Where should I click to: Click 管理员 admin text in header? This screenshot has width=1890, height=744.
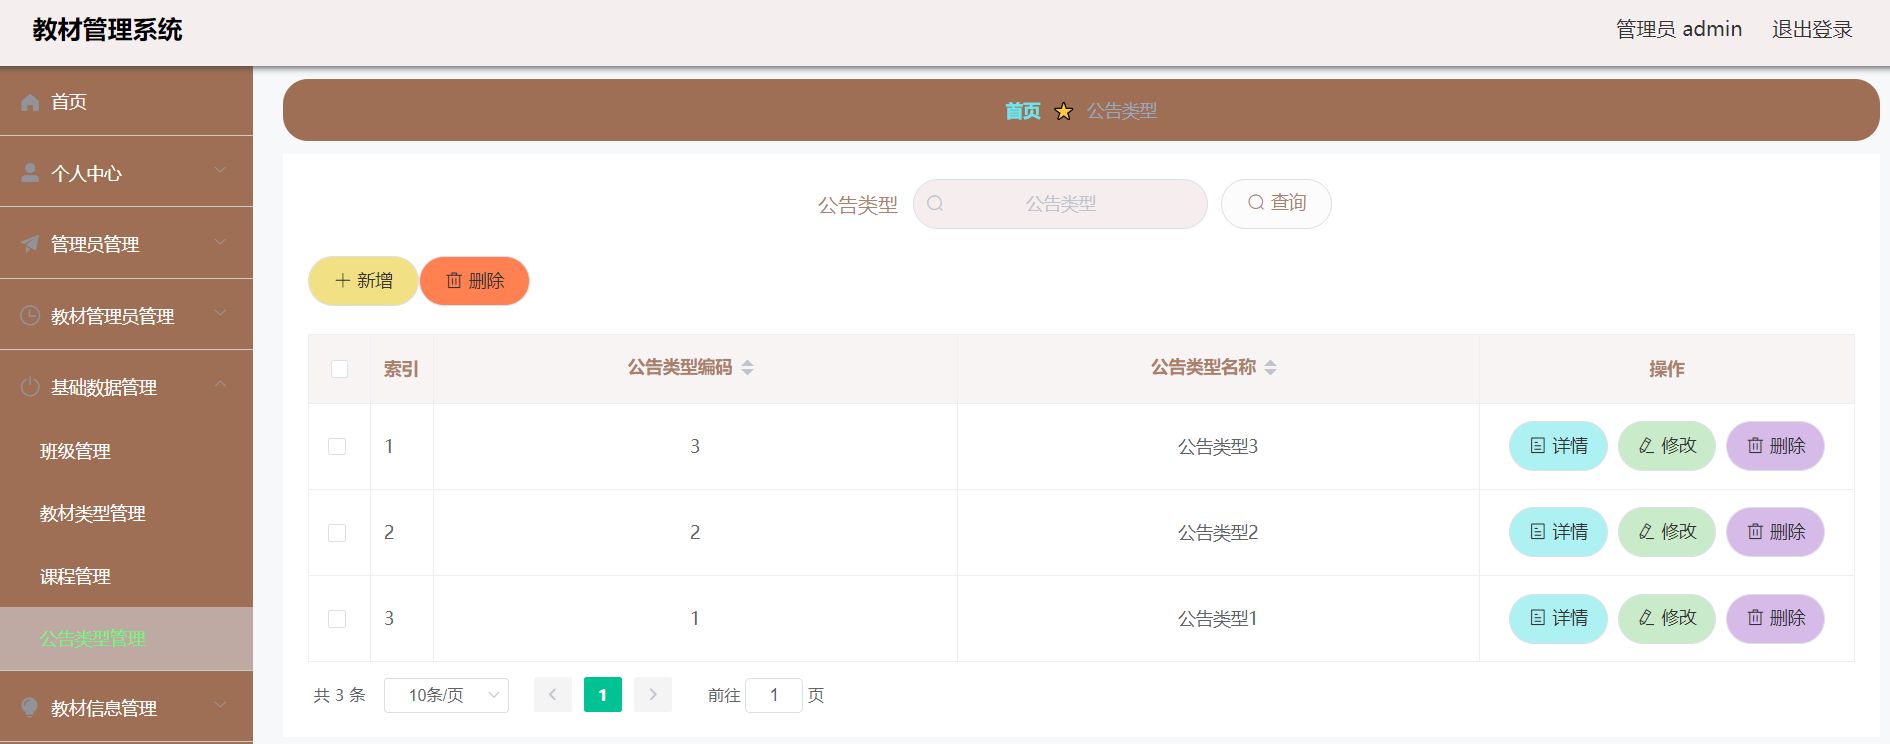coord(1679,29)
